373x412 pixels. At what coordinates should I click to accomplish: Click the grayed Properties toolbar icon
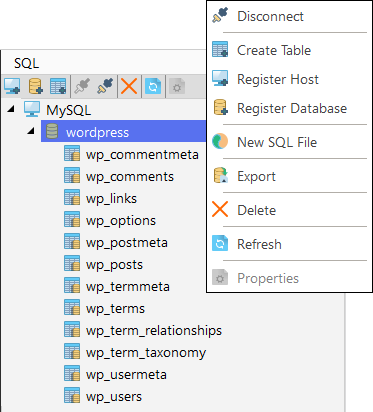[x=177, y=87]
